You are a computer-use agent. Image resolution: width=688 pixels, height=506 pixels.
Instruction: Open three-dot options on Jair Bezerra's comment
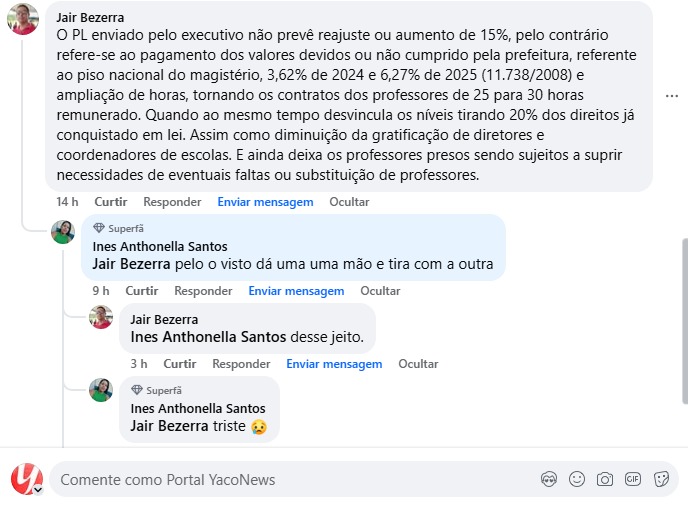click(x=672, y=96)
